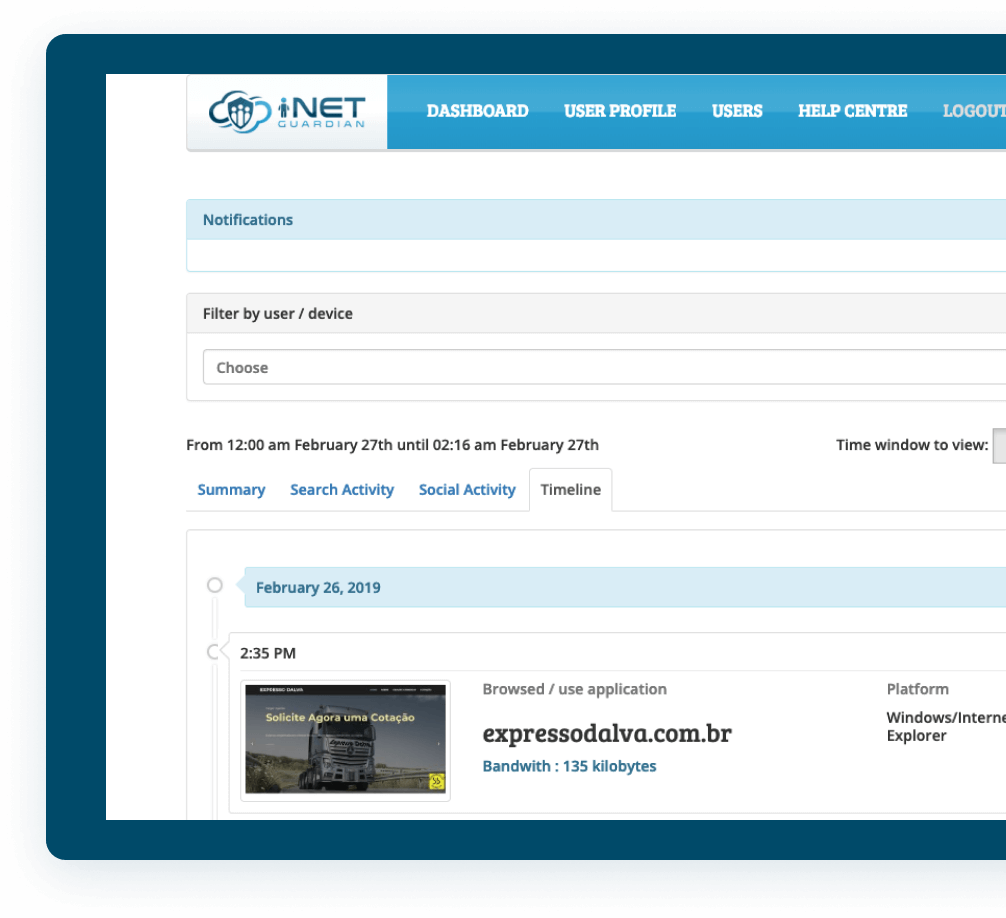
Task: Open the Help Centre link
Action: click(x=852, y=111)
